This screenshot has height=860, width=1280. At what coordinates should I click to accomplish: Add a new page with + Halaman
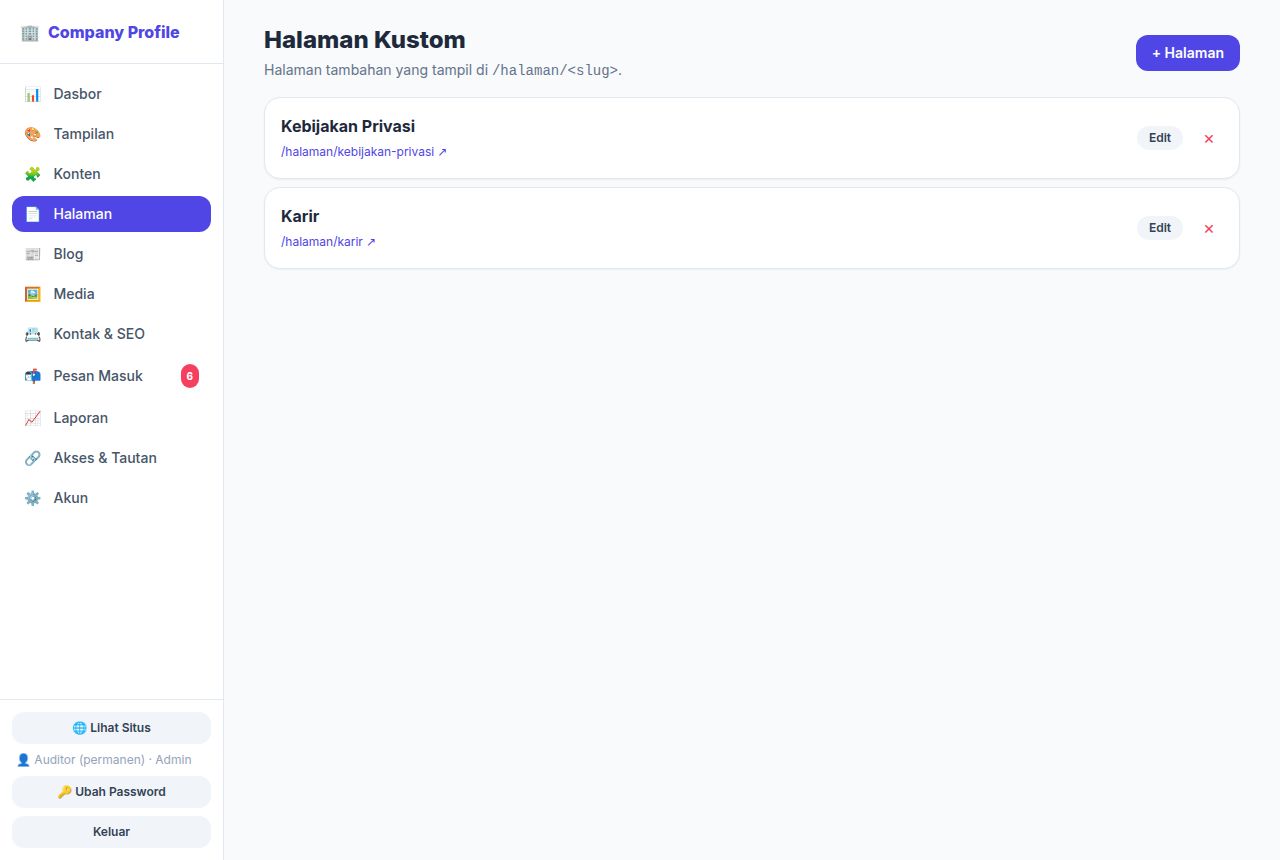[x=1187, y=53]
